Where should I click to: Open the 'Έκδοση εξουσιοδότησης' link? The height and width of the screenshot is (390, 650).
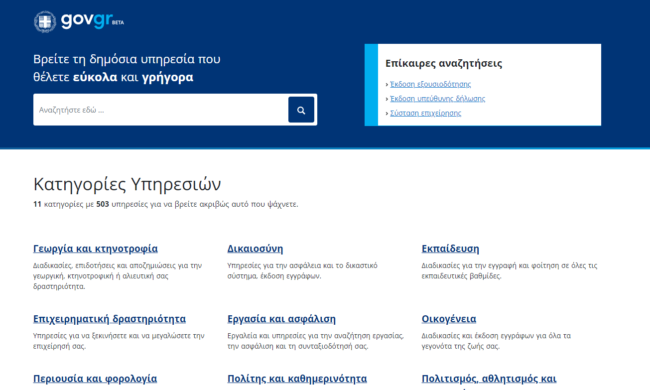430,84
